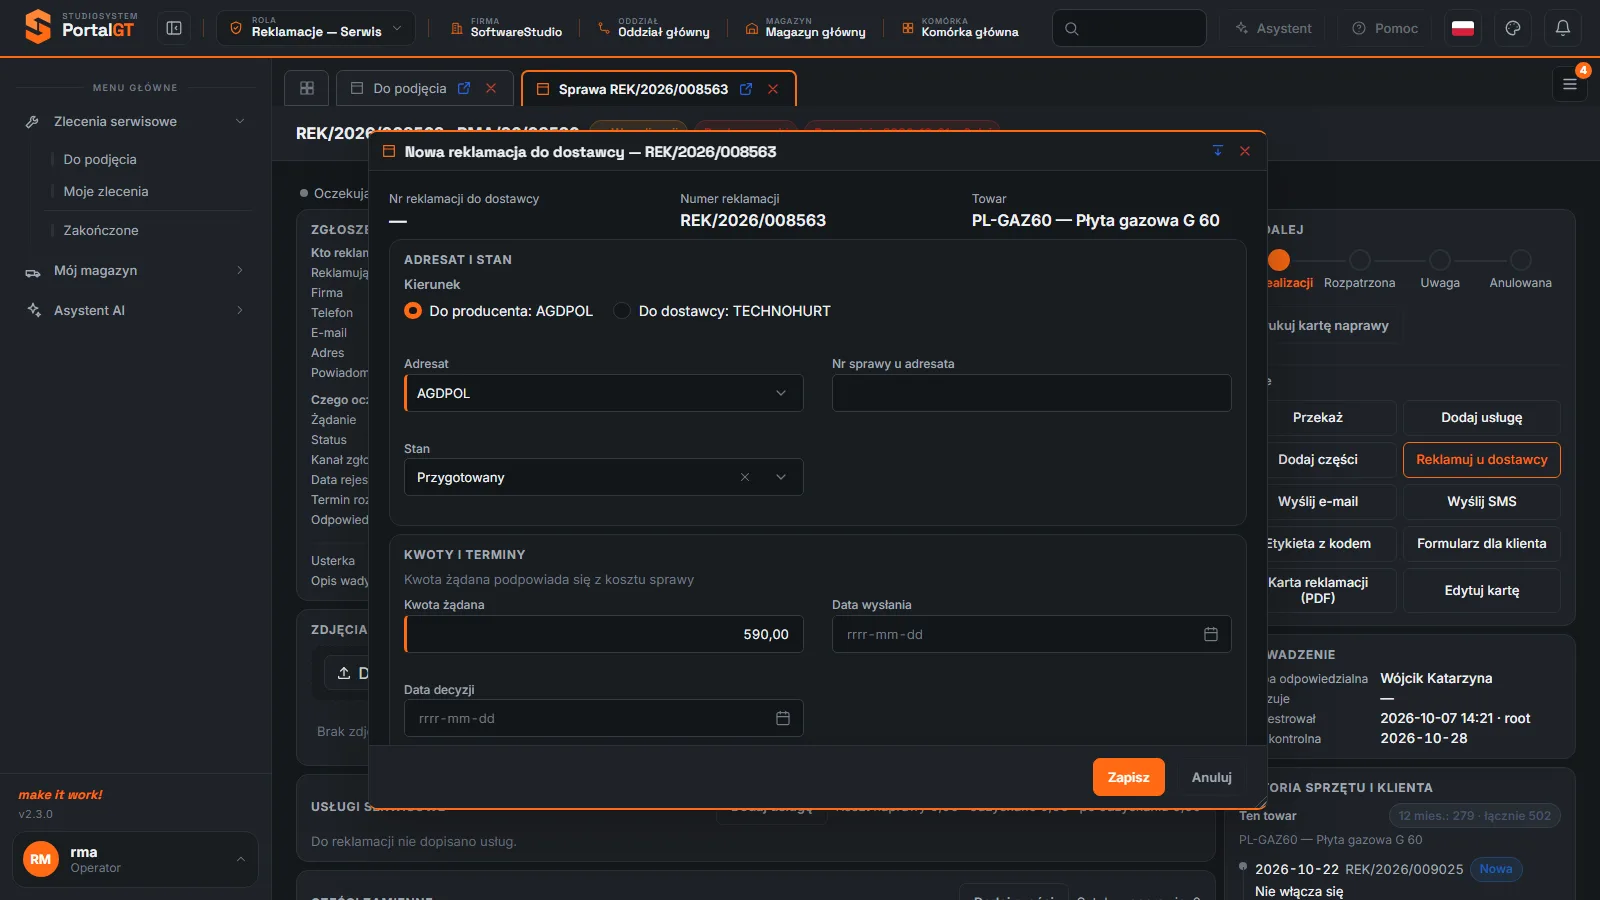This screenshot has height=900, width=1600.
Task: Click the Kwota żądana field
Action: [x=604, y=634]
